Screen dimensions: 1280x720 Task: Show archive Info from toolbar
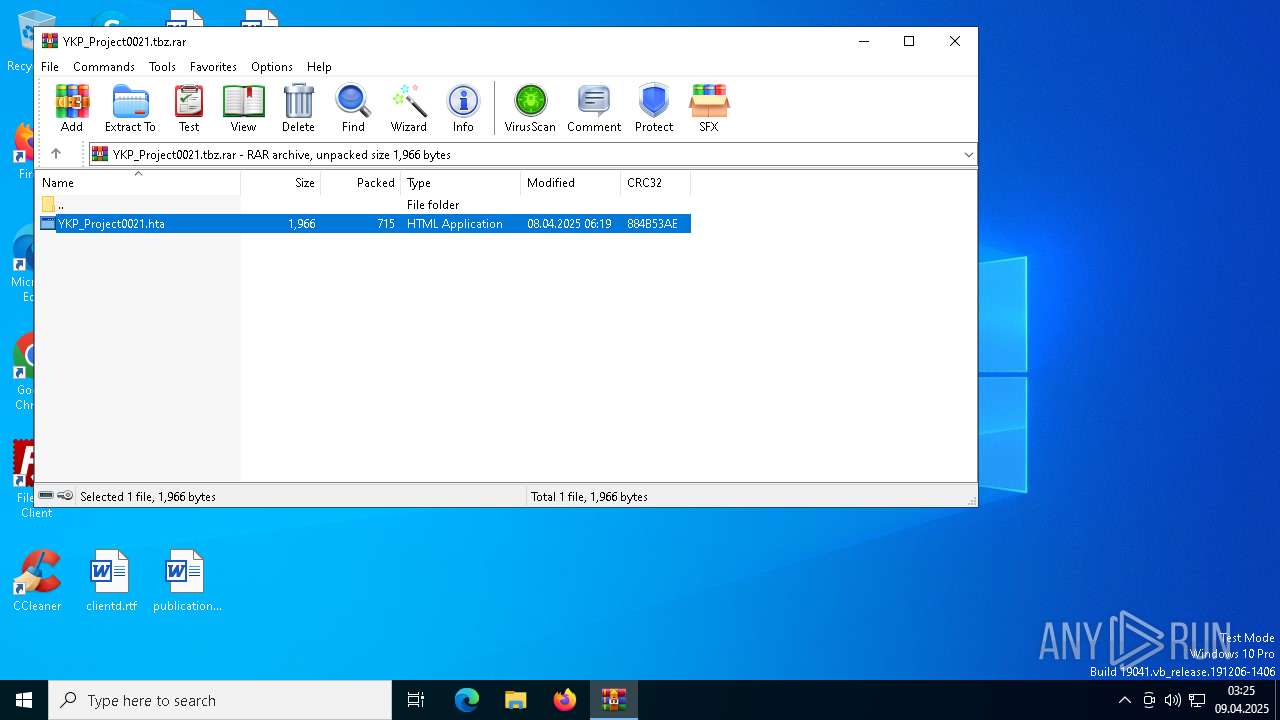463,108
